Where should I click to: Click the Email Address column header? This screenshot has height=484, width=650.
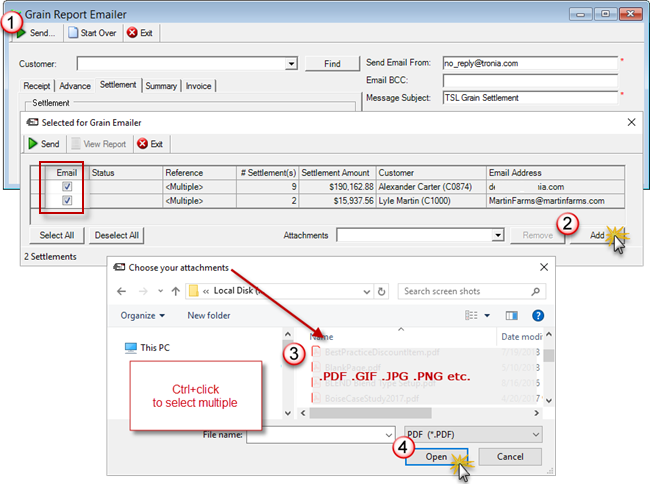pyautogui.click(x=555, y=173)
